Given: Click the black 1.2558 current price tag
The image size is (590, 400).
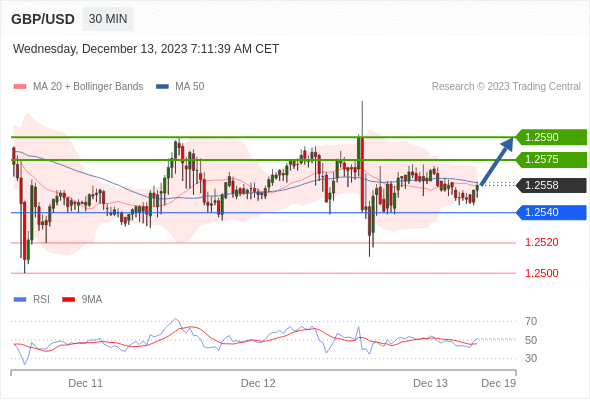Looking at the screenshot, I should coord(551,185).
